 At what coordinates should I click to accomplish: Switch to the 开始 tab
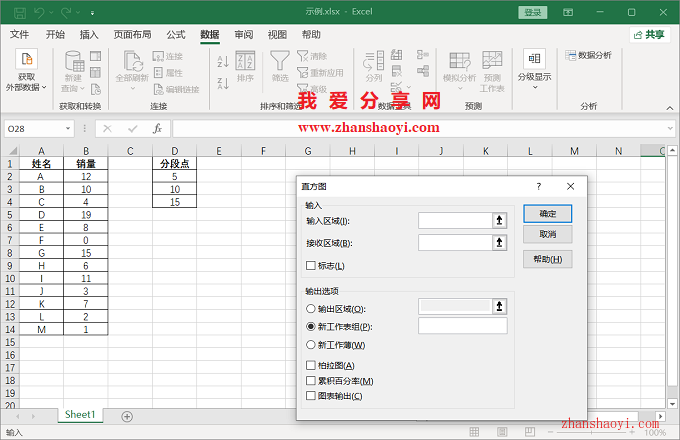[55, 35]
